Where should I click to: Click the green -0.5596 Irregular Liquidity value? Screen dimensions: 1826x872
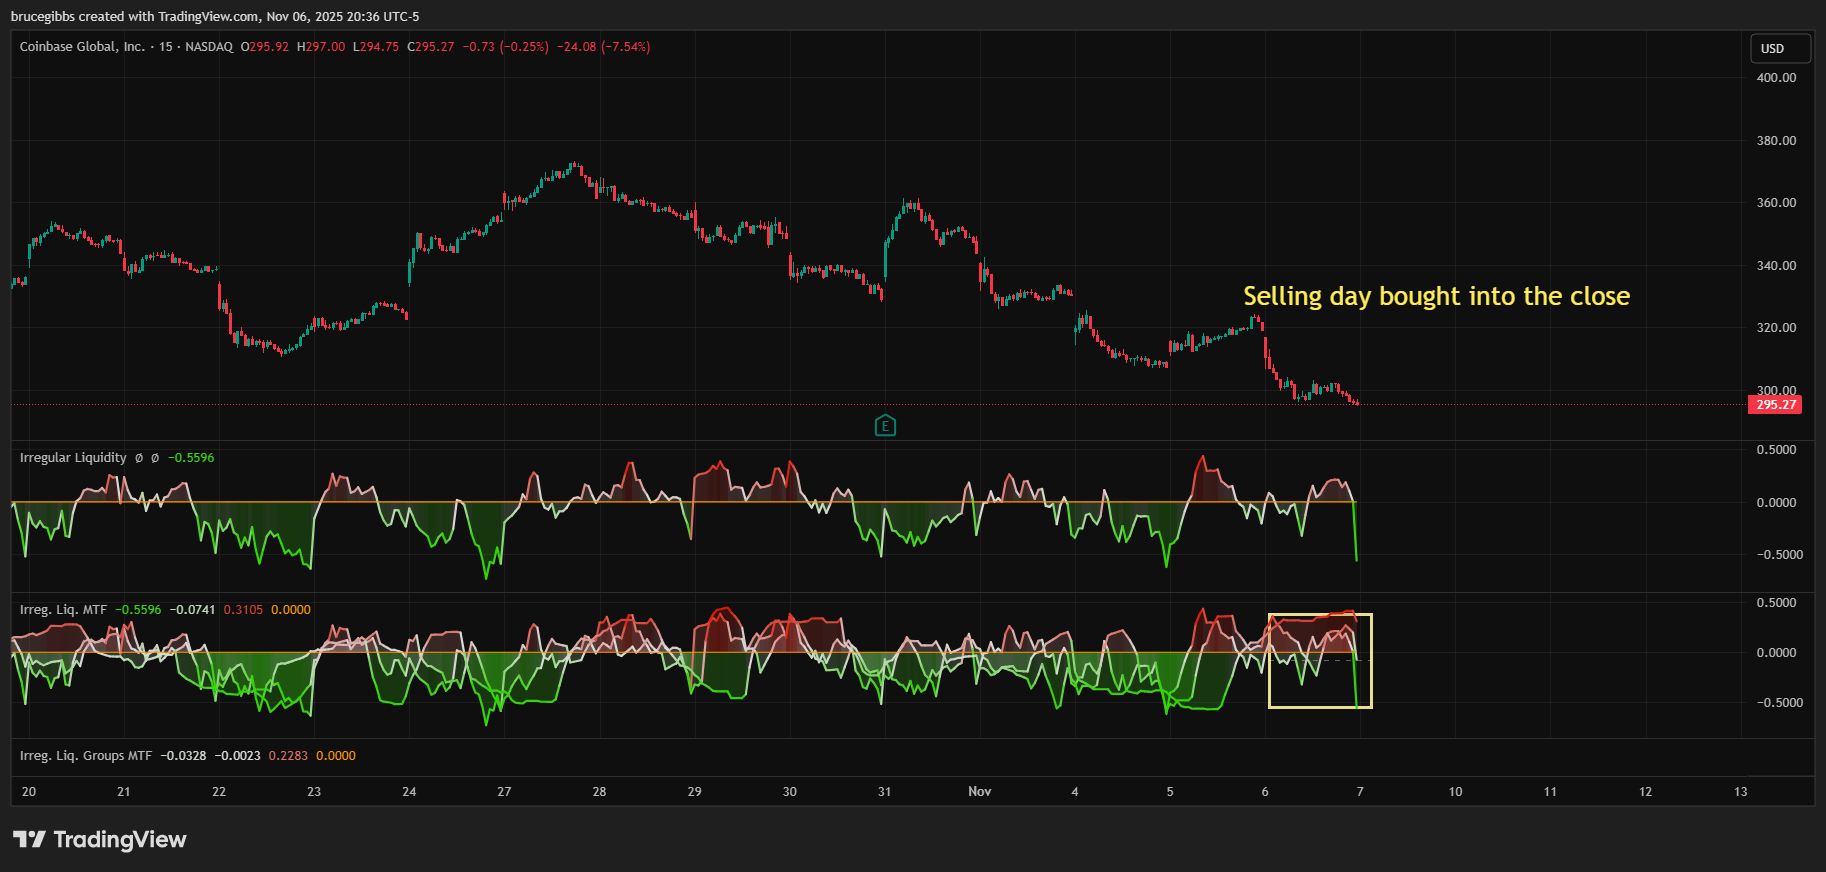[191, 458]
